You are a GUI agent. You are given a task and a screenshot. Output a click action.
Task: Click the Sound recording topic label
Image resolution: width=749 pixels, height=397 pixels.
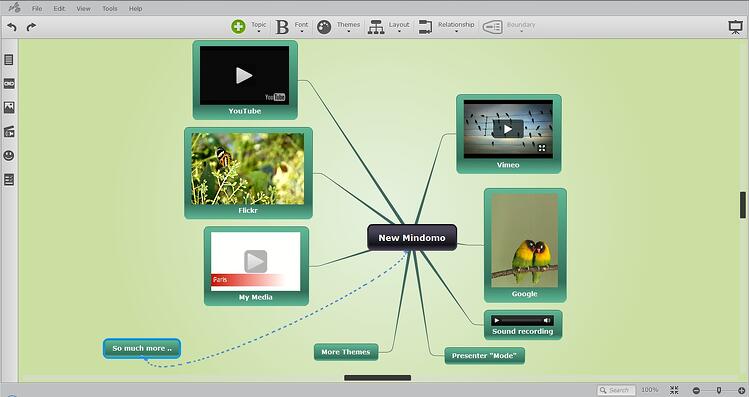(x=523, y=332)
